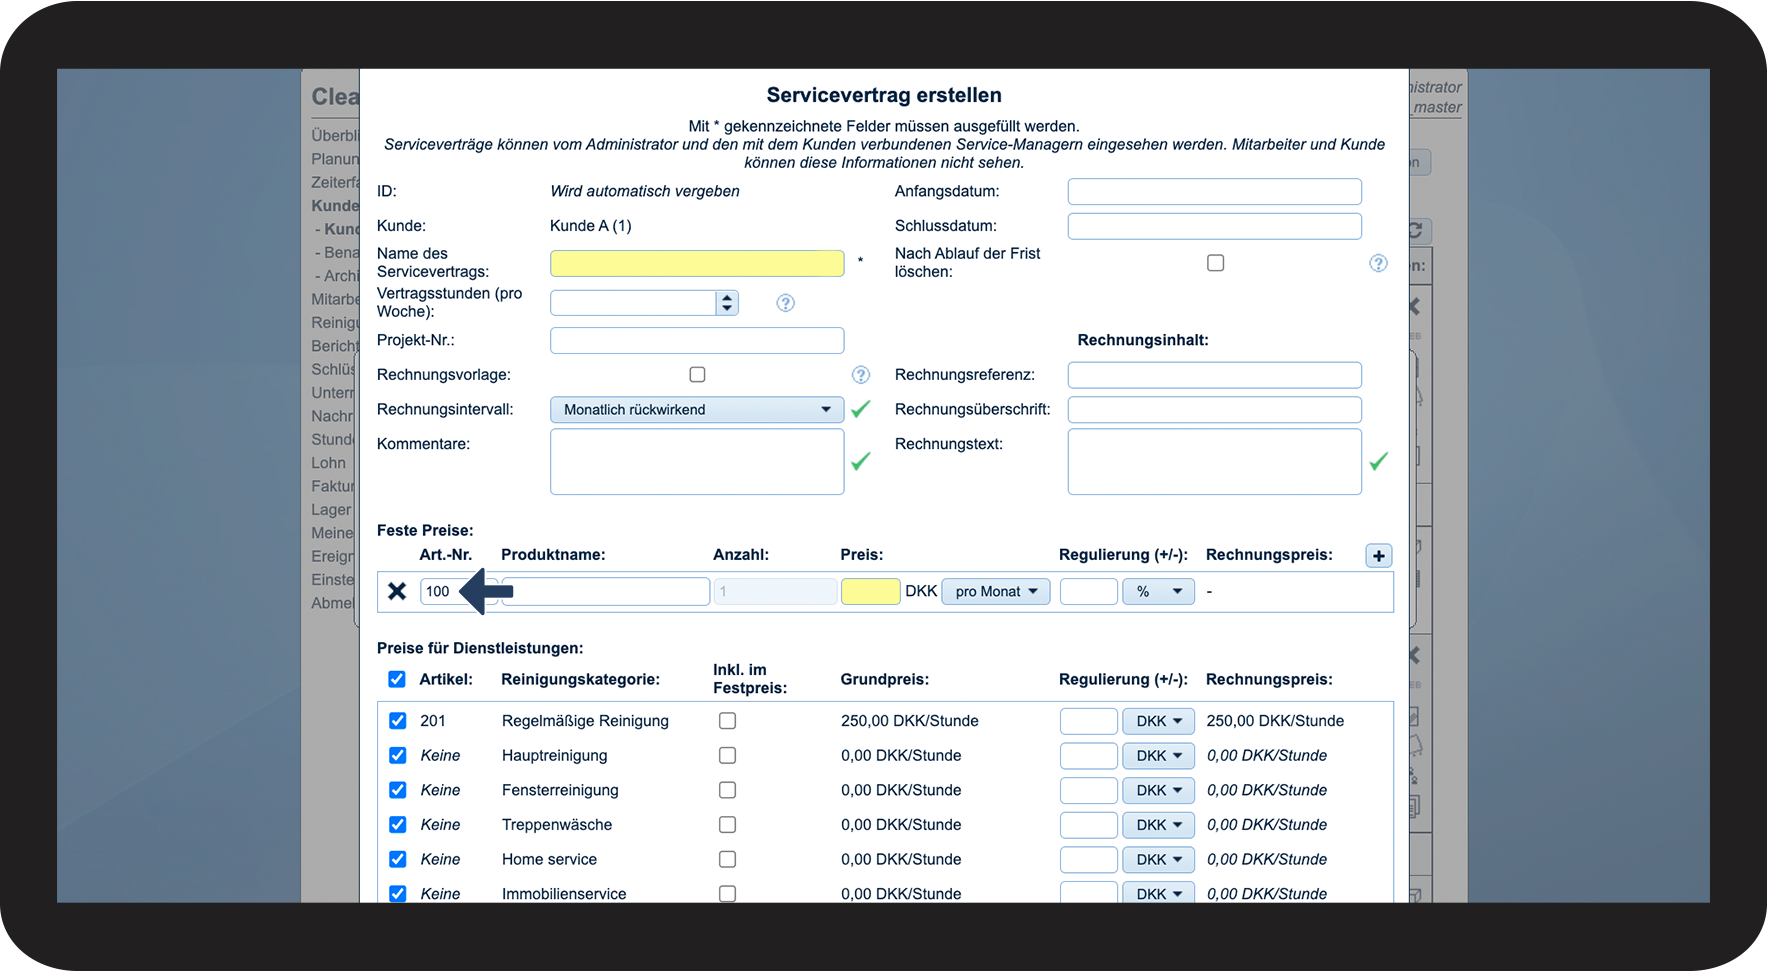1767x971 pixels.
Task: Uncheck the Immobilienservice row checkbox
Action: point(397,893)
